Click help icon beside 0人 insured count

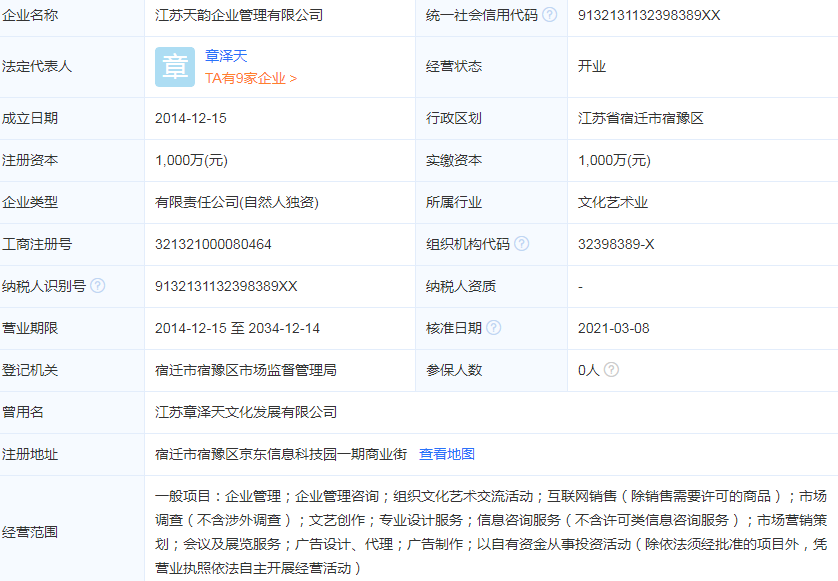(x=611, y=369)
